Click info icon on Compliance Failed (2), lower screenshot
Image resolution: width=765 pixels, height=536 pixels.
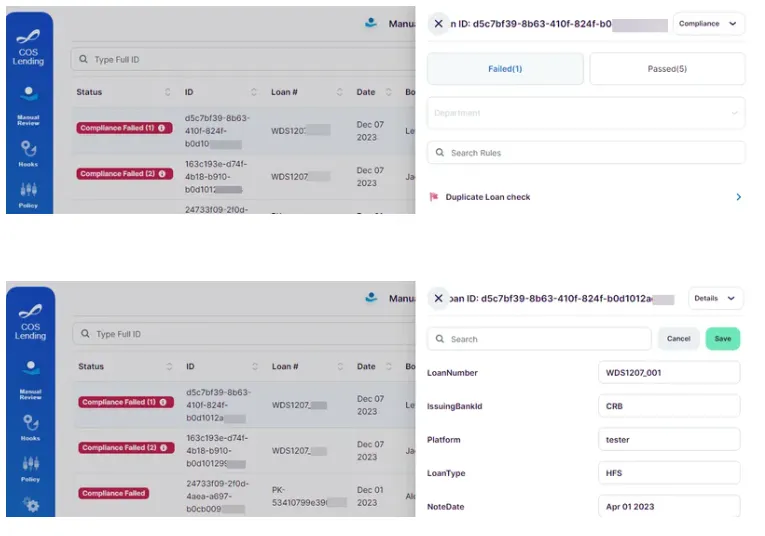tap(163, 448)
